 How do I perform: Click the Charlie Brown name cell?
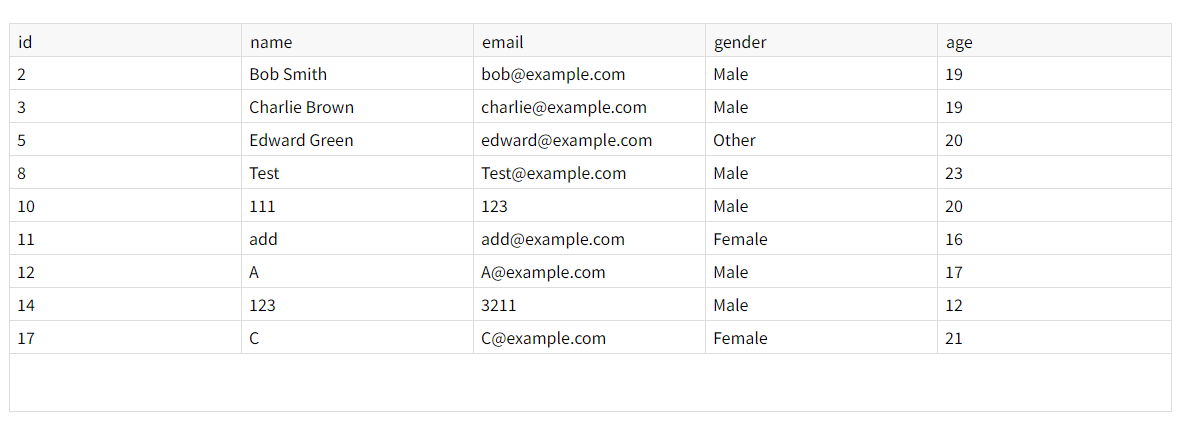tap(301, 107)
